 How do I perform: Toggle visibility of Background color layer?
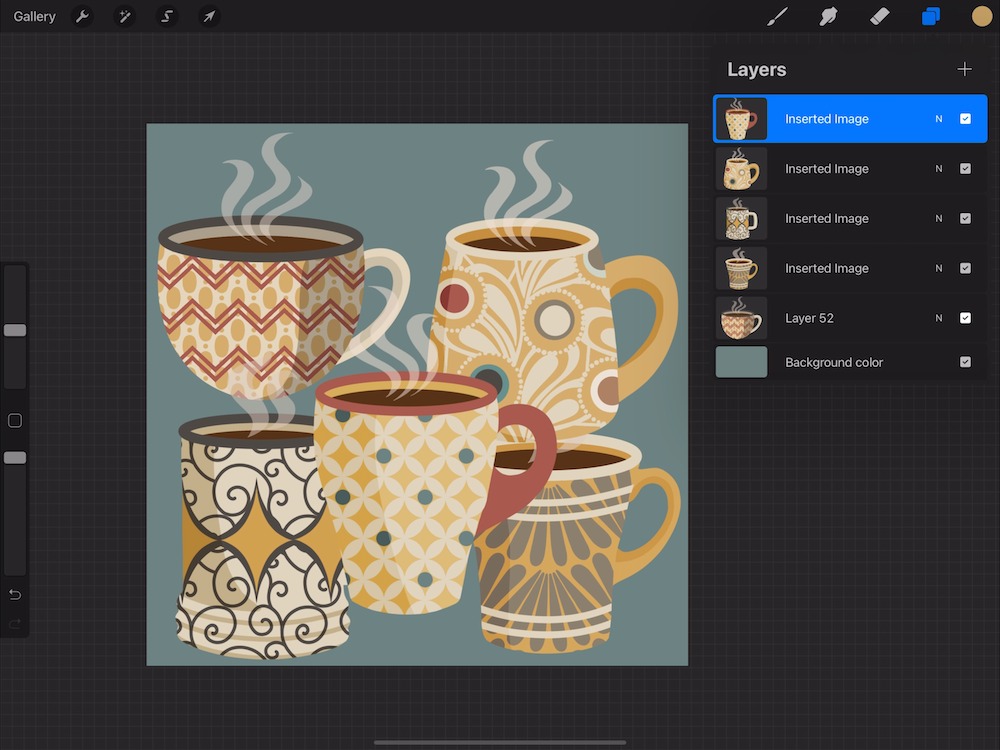(965, 362)
